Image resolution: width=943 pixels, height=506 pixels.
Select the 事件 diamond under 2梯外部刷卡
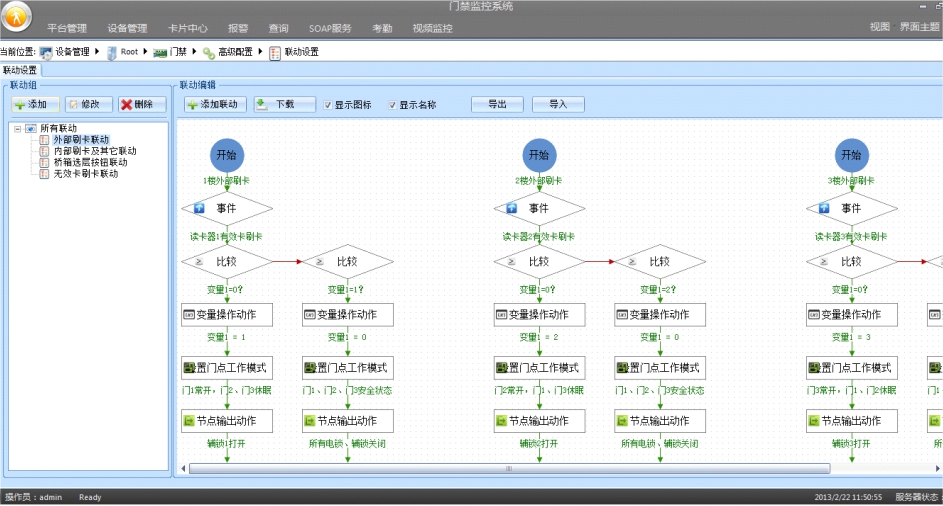pyautogui.click(x=539, y=209)
